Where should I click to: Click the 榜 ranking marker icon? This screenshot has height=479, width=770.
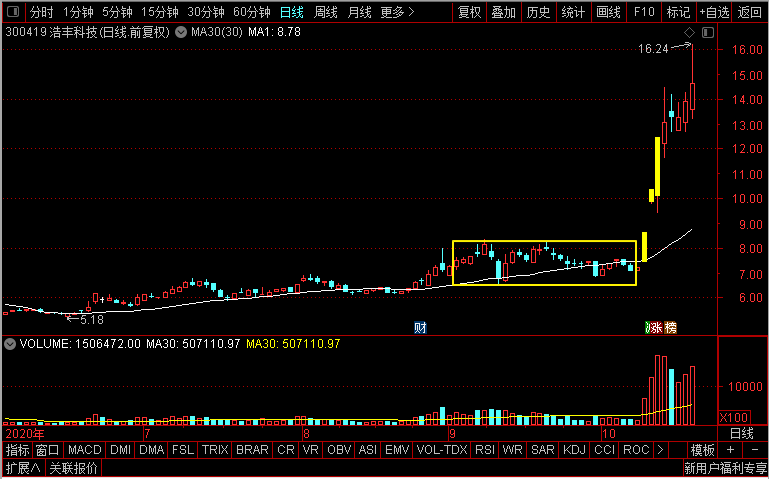pyautogui.click(x=670, y=327)
